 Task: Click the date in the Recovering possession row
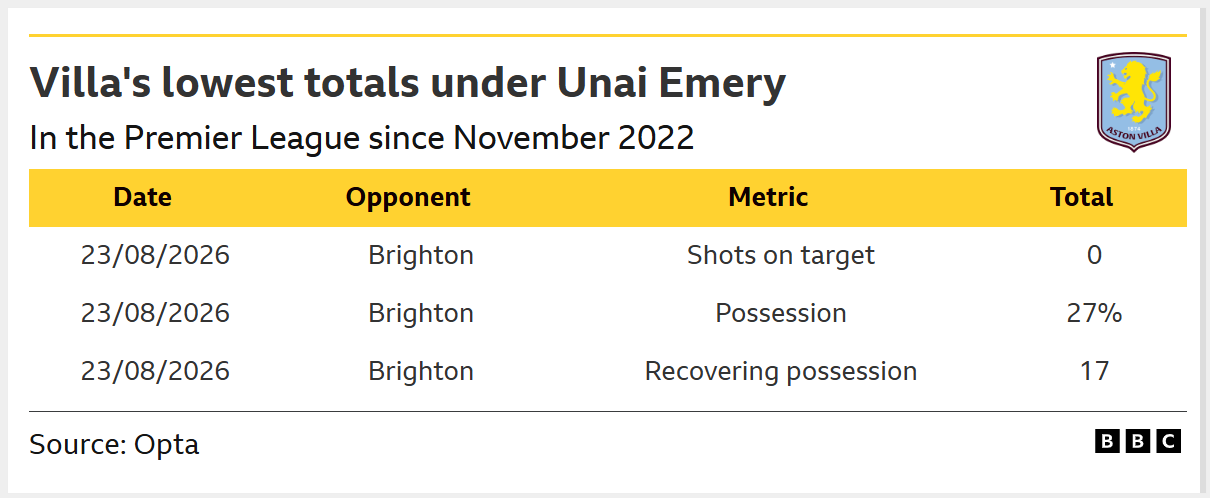(155, 371)
